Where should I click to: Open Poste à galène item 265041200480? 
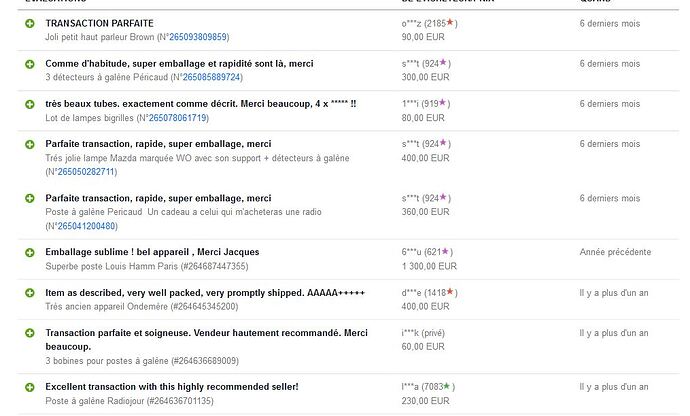87,226
